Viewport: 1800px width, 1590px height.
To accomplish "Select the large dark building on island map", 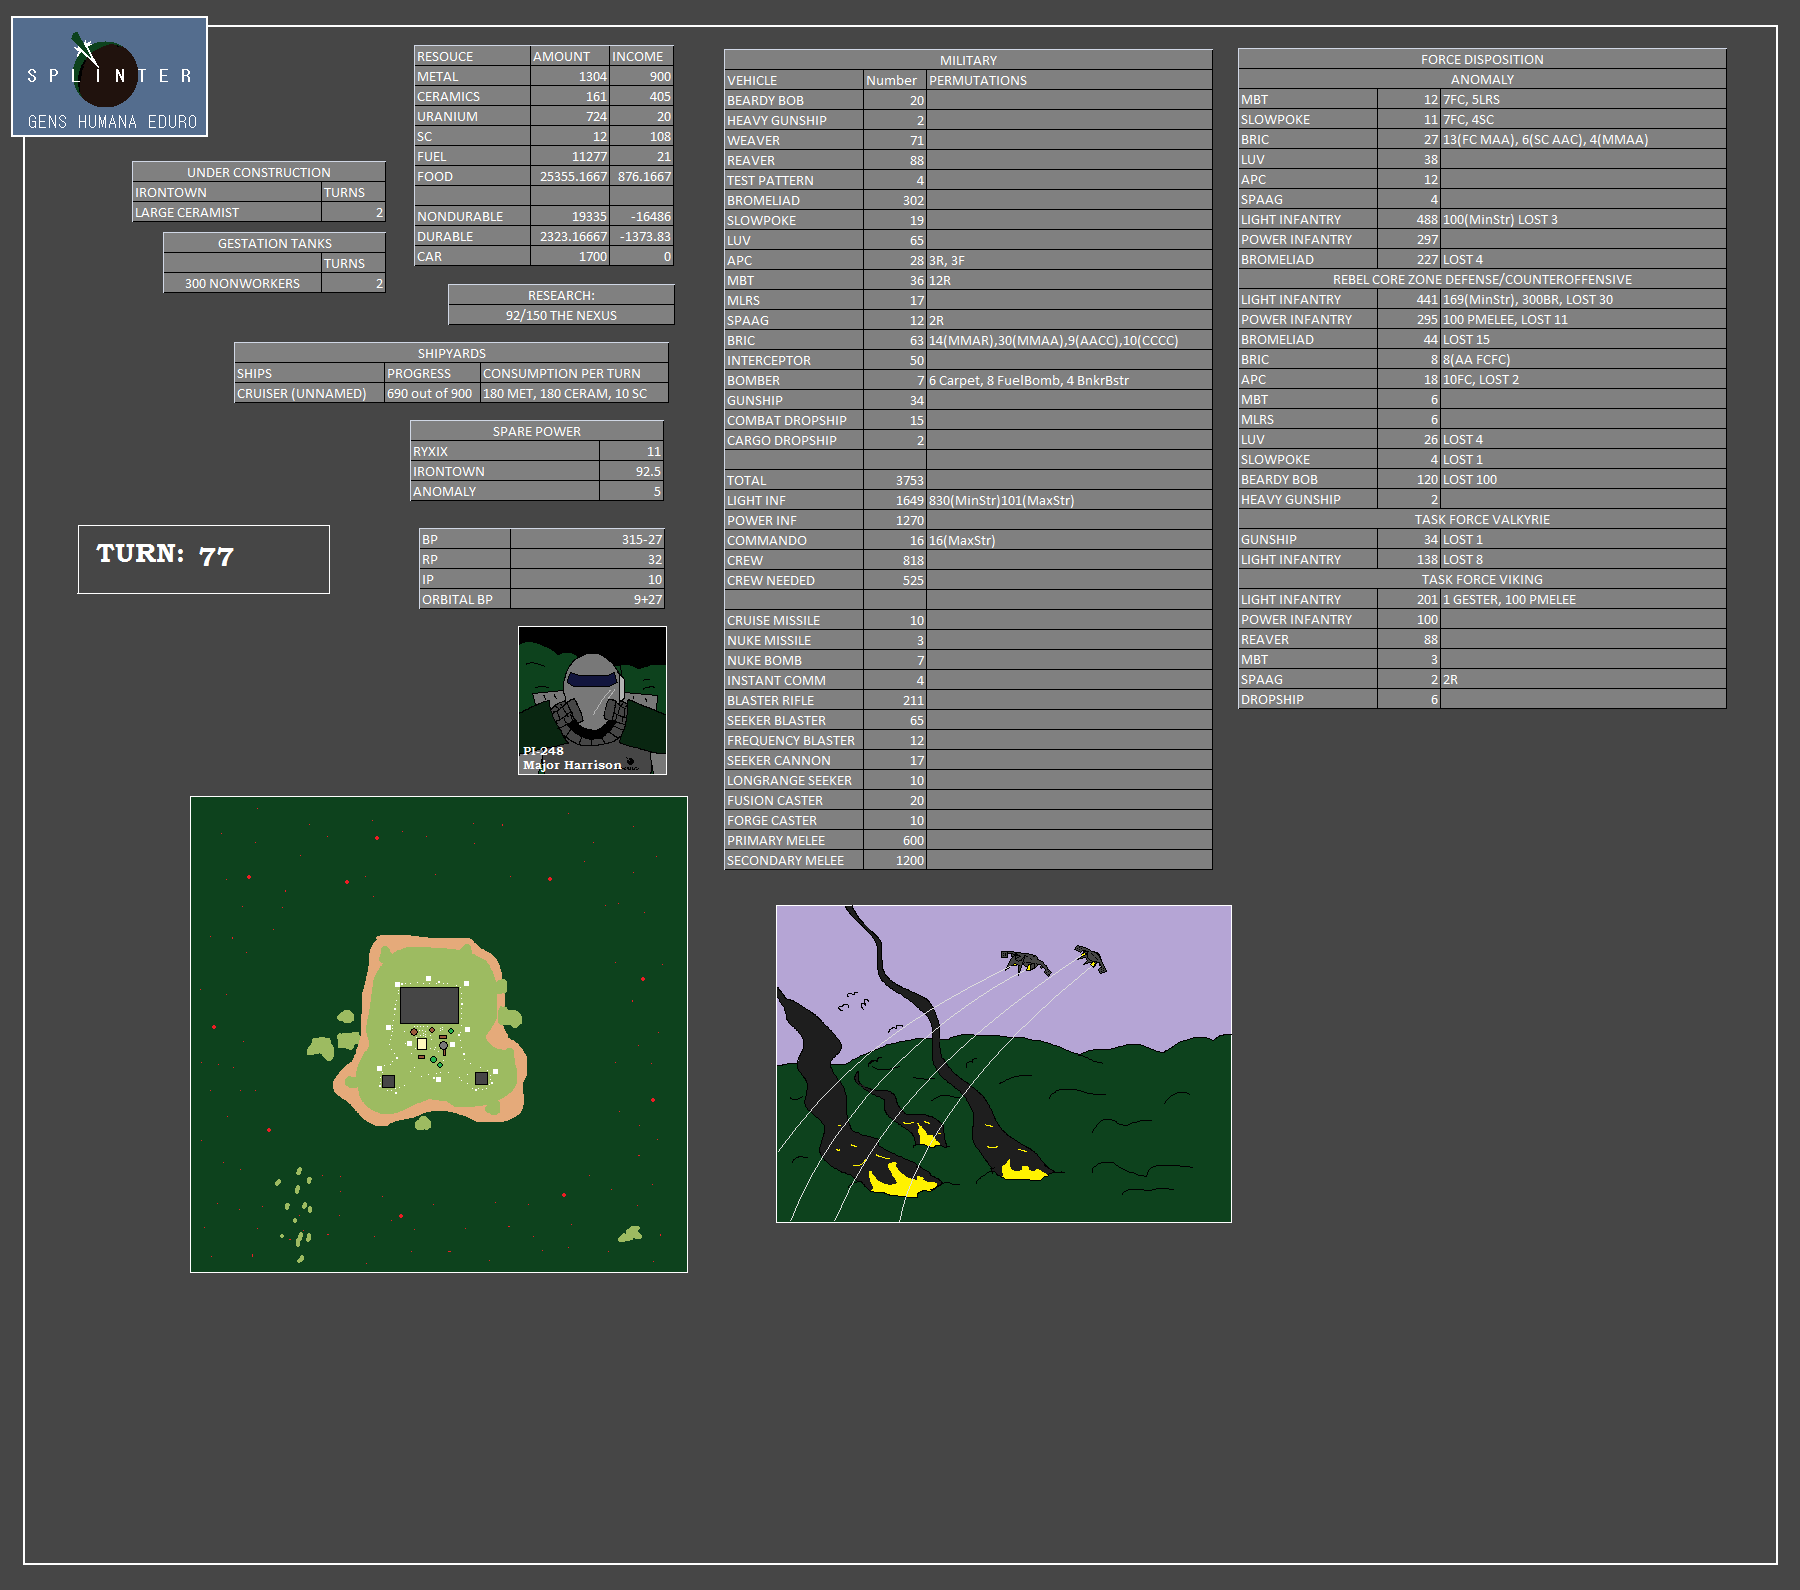I will [x=429, y=1004].
